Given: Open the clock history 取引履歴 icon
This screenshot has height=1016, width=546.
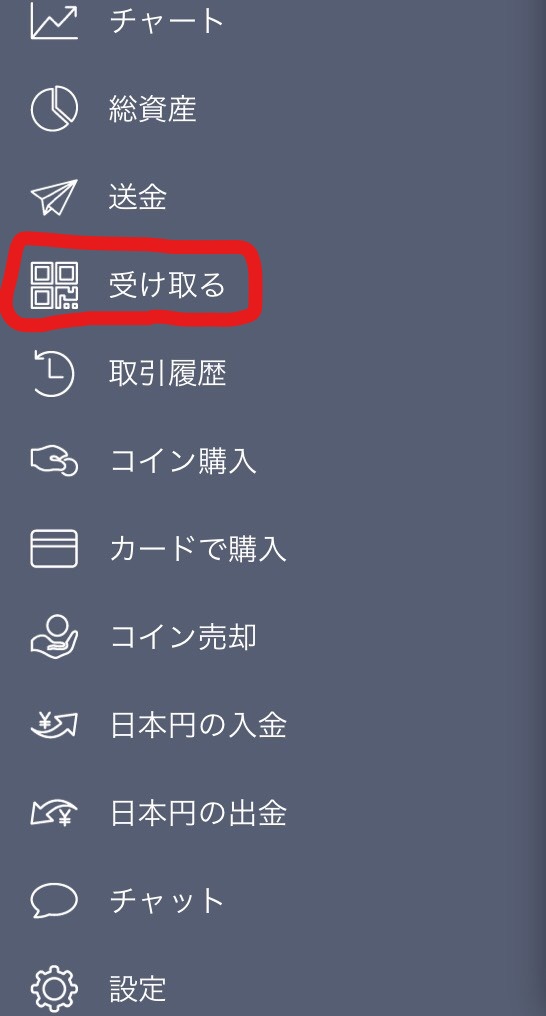Looking at the screenshot, I should tap(54, 374).
